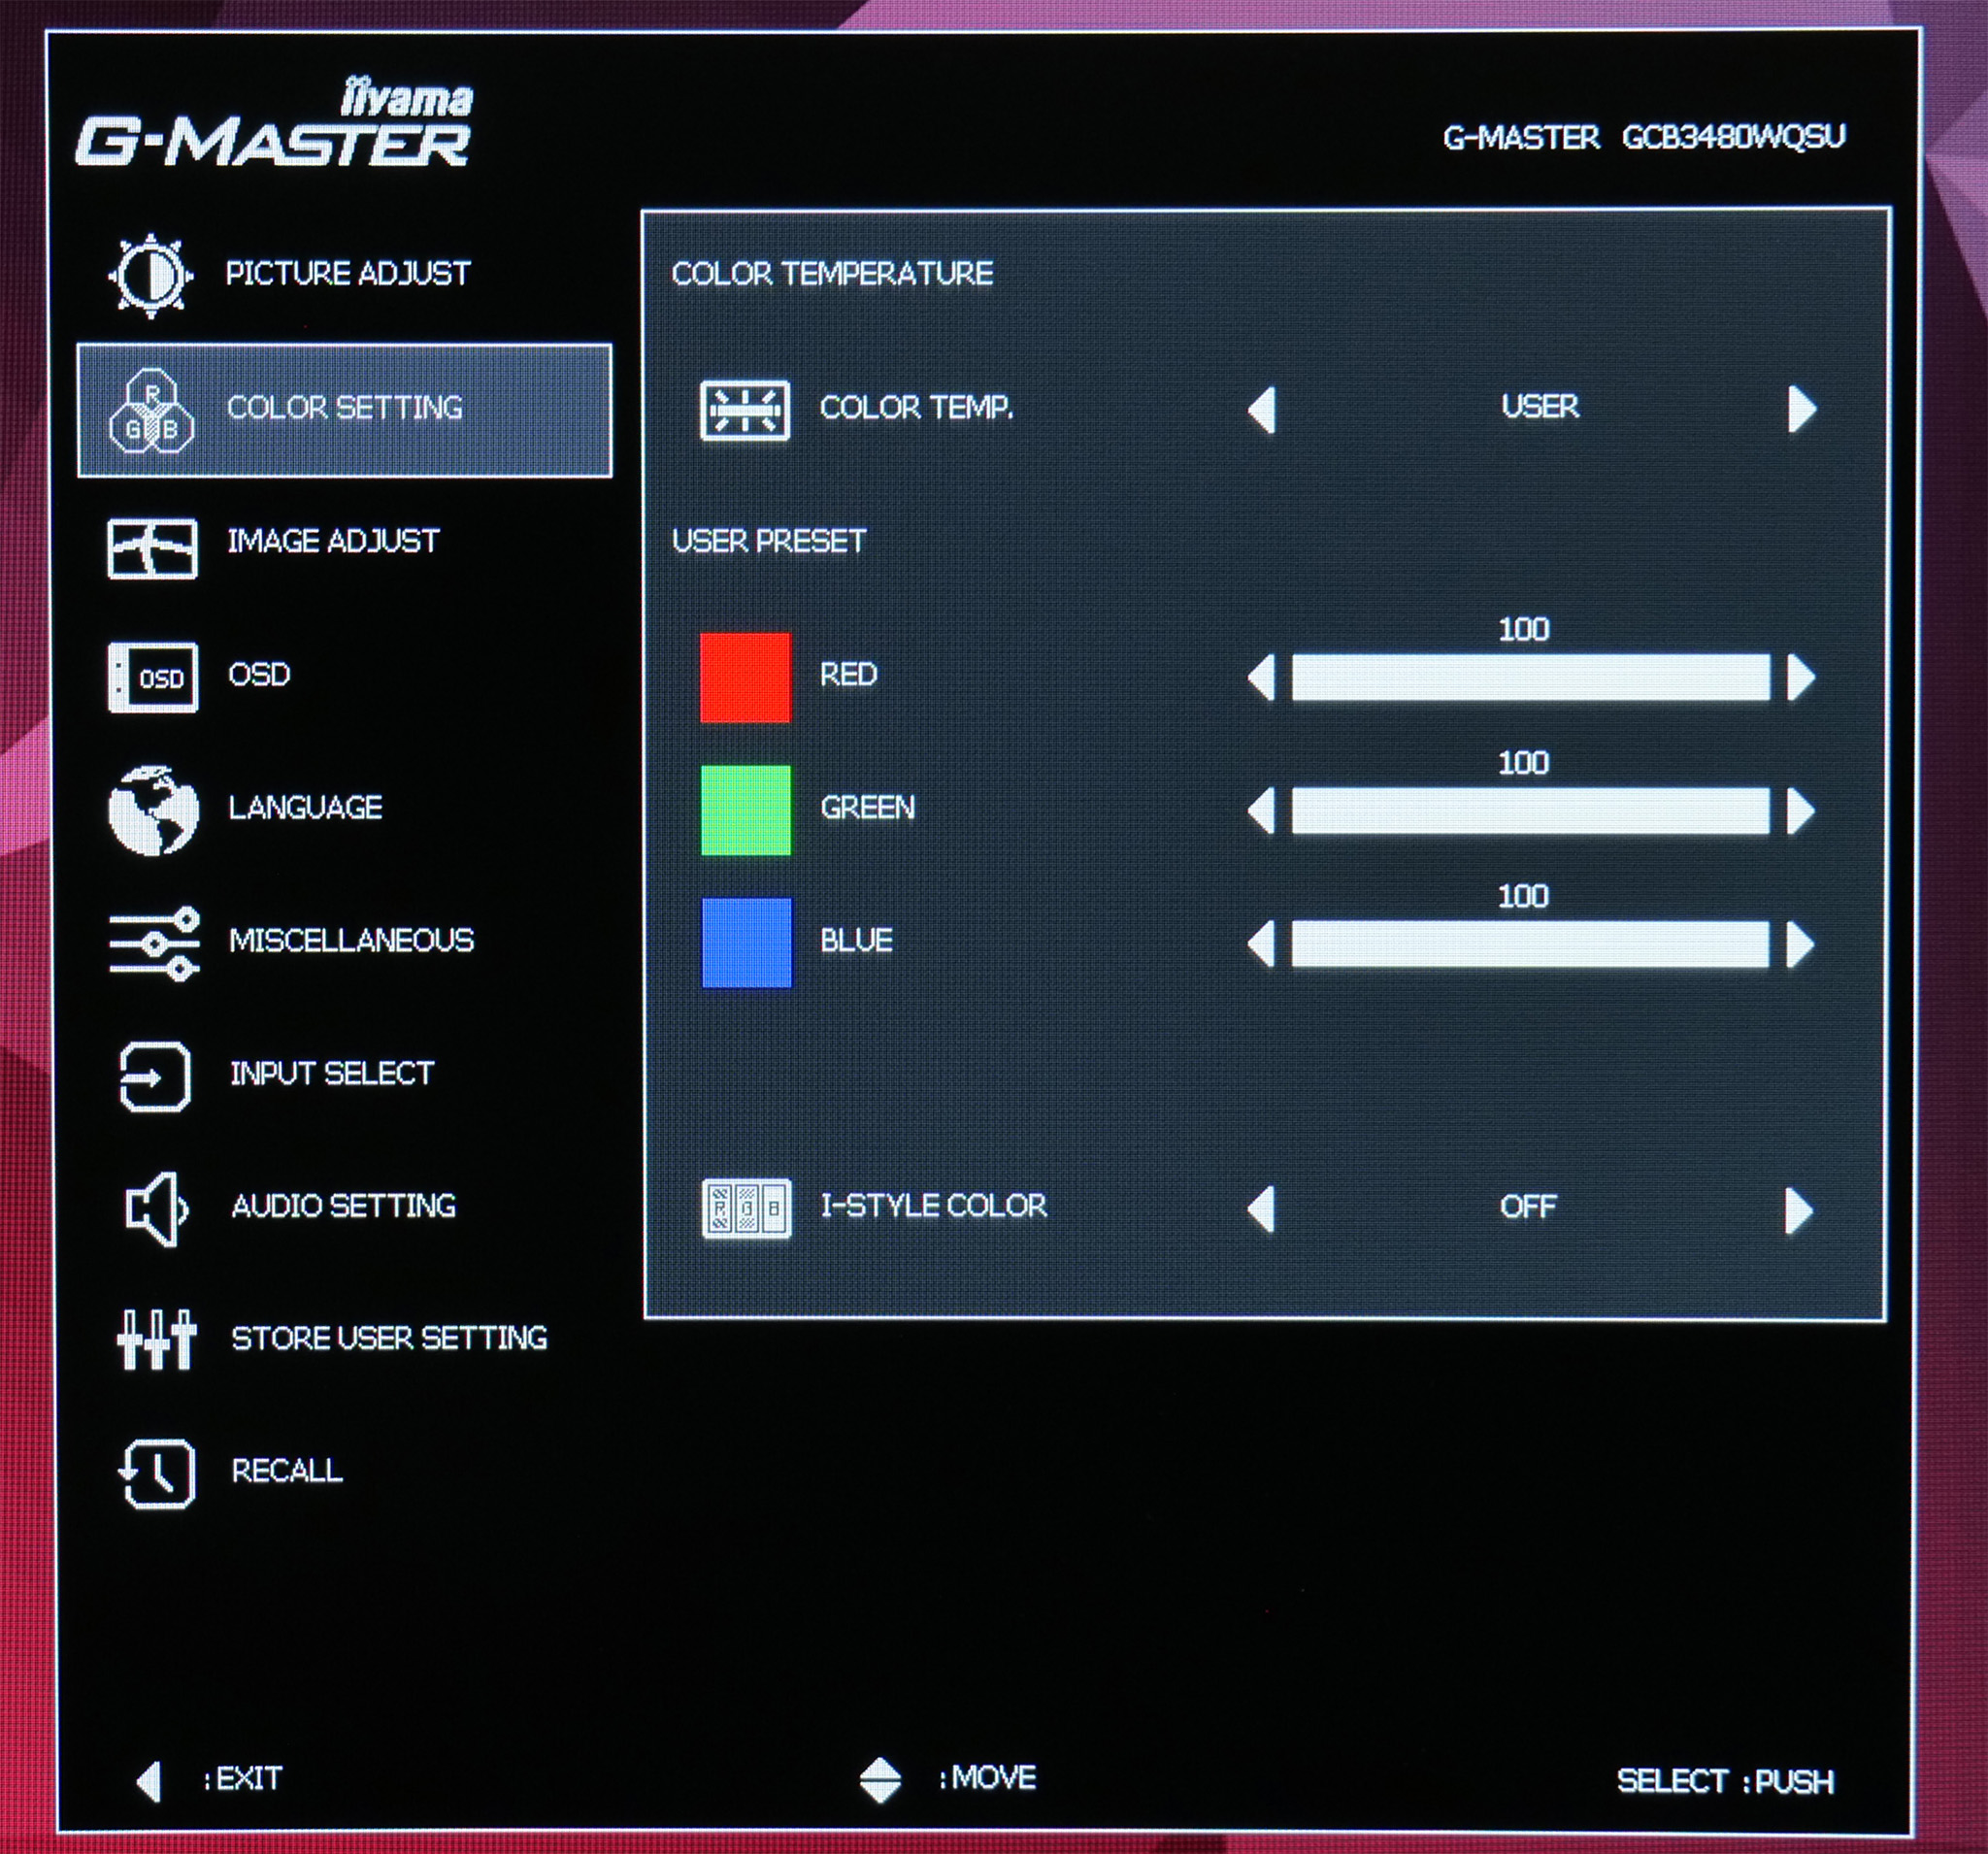Click the I-Style Color OFF value
Screen dimensions: 1988x1854
click(x=1527, y=1207)
